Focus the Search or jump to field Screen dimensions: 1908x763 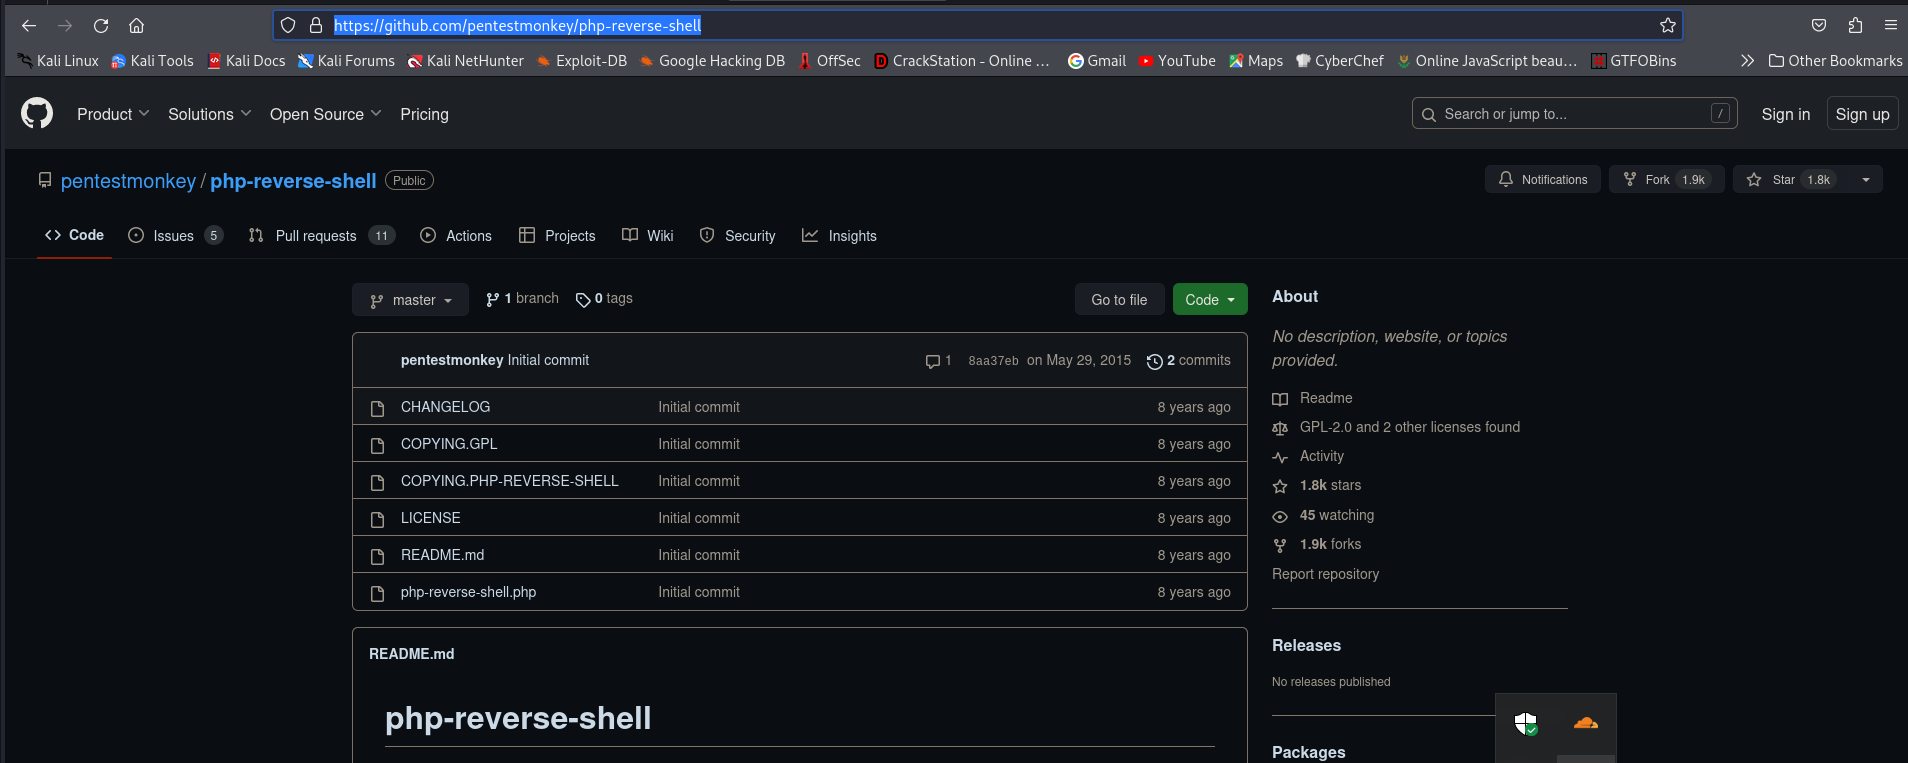(1574, 114)
